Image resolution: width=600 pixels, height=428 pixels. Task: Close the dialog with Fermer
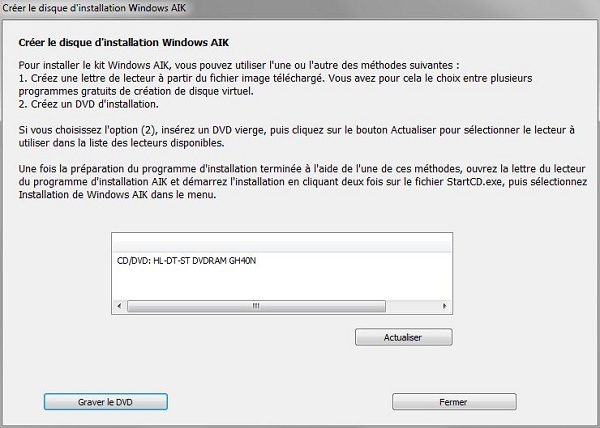pyautogui.click(x=454, y=402)
